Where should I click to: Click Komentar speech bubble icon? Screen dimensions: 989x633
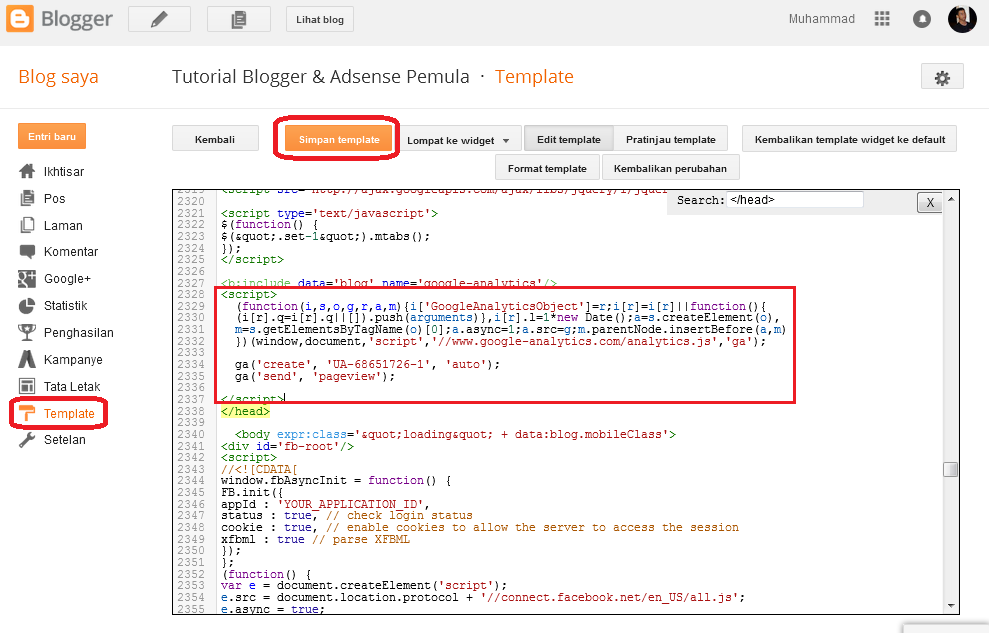click(27, 252)
